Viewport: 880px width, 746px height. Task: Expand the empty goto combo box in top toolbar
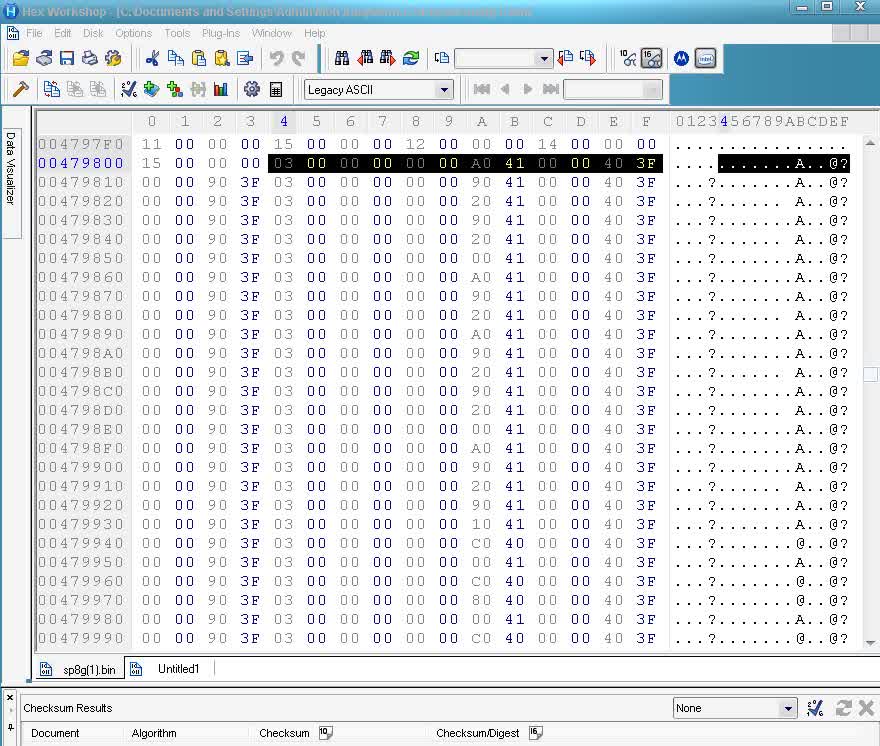(543, 59)
